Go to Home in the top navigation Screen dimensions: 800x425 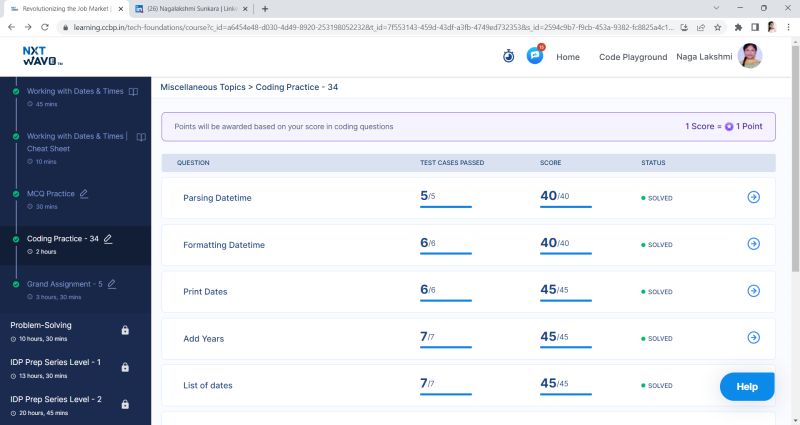point(568,57)
